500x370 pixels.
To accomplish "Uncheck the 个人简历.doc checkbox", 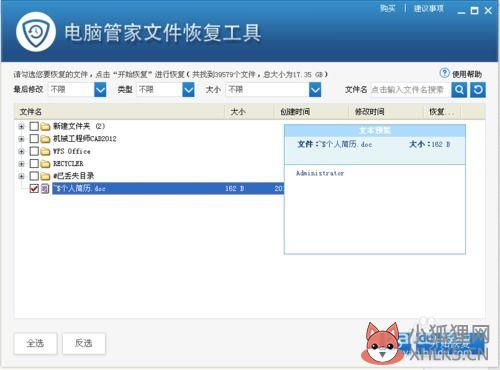I will (x=34, y=188).
